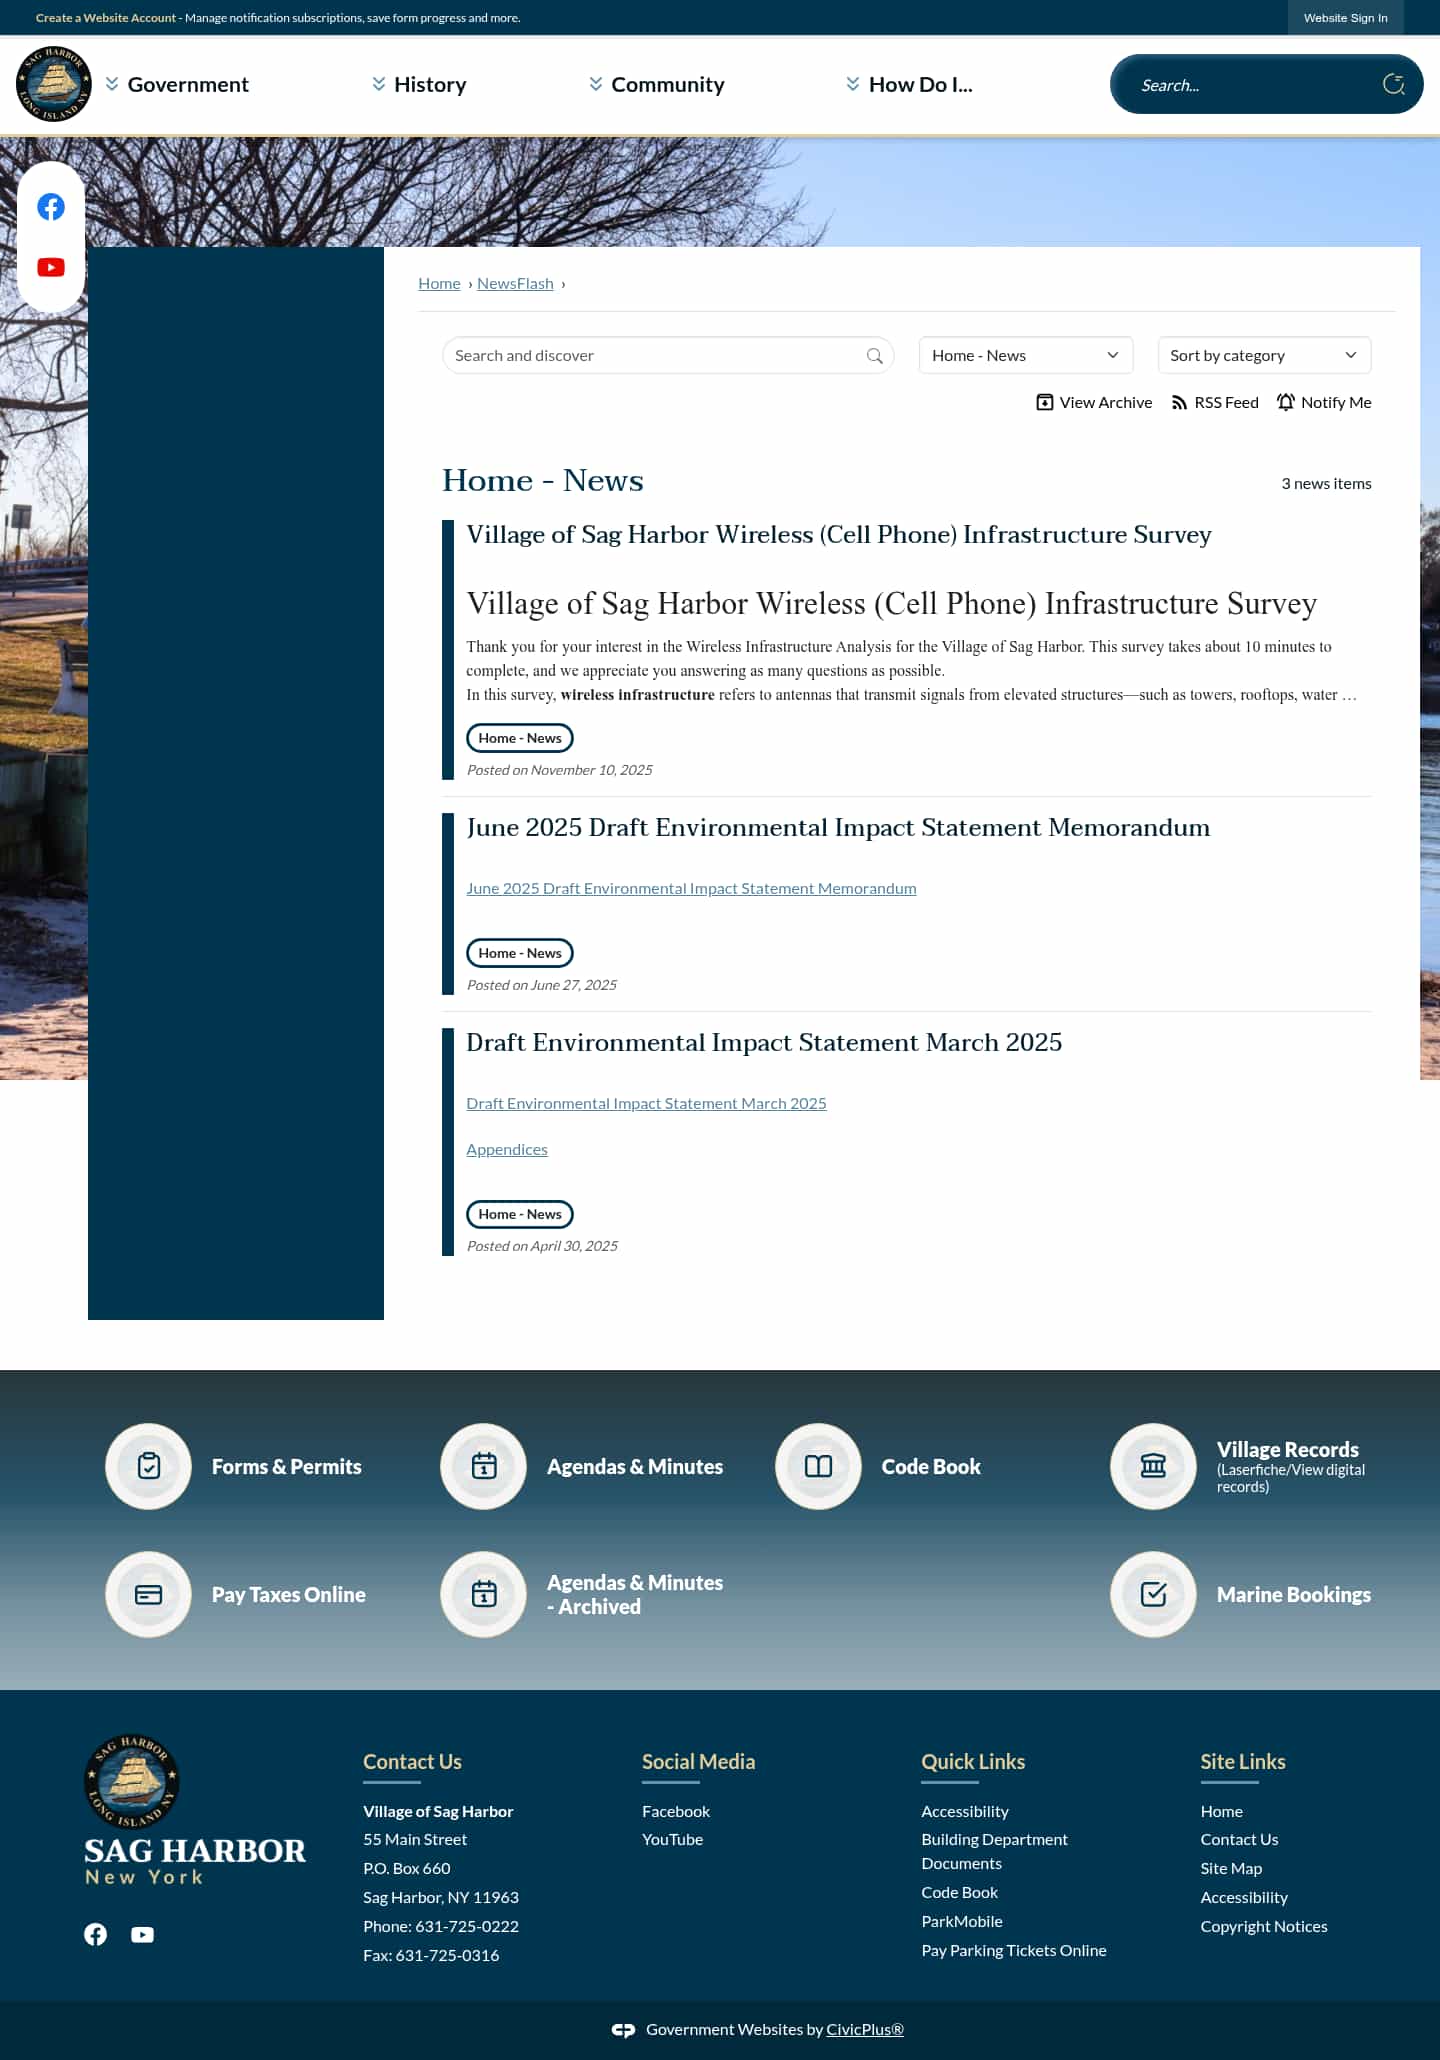Open Facebook from the floating social sidebar
The height and width of the screenshot is (2060, 1440).
click(x=51, y=207)
